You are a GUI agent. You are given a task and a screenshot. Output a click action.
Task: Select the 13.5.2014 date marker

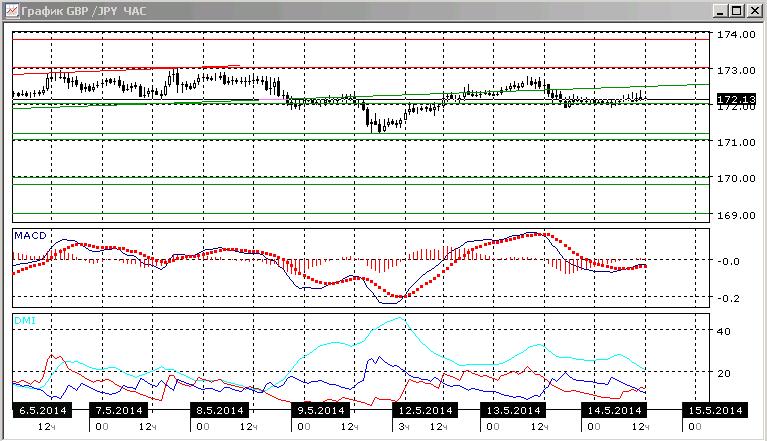tap(513, 410)
